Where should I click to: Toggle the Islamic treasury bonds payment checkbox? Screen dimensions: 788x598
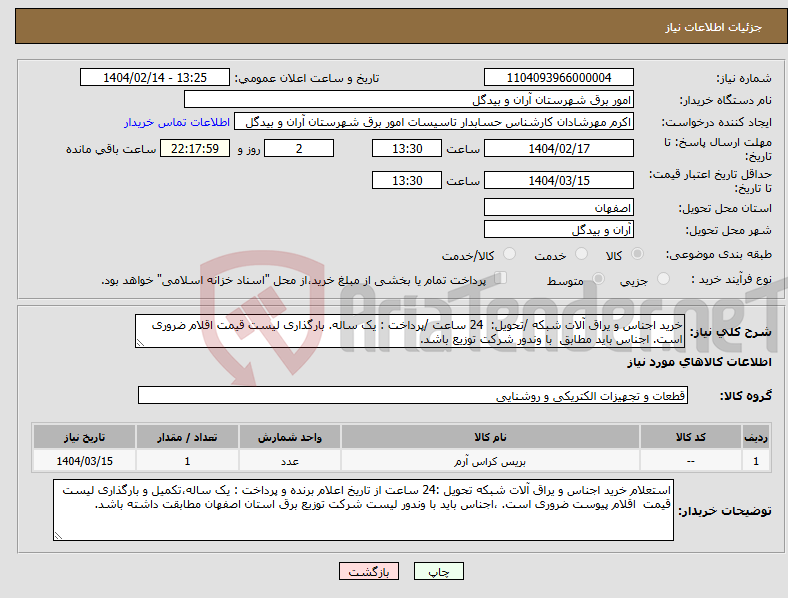tap(501, 277)
